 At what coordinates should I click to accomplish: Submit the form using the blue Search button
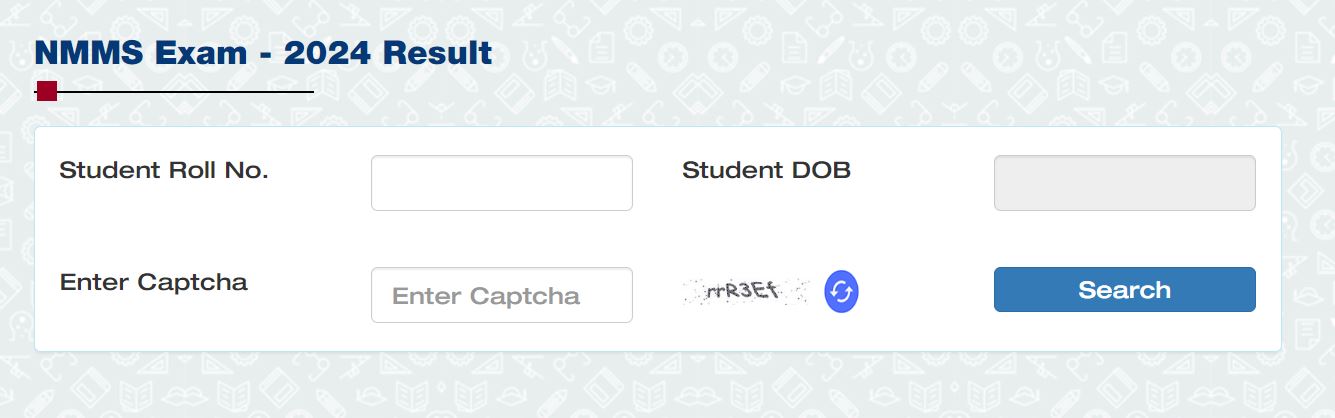1124,290
